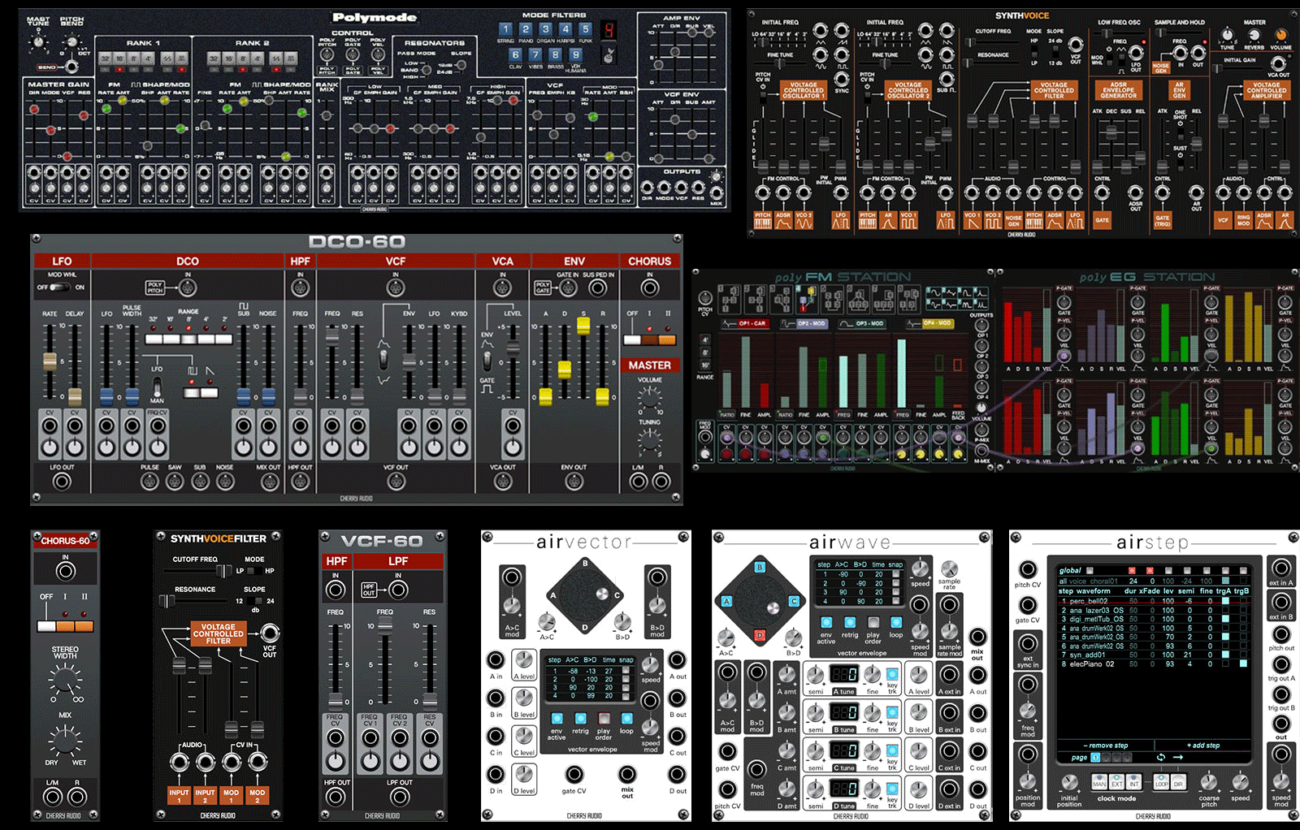
Task: Click the direction arrow icon in airstep display
Action: point(1179,757)
